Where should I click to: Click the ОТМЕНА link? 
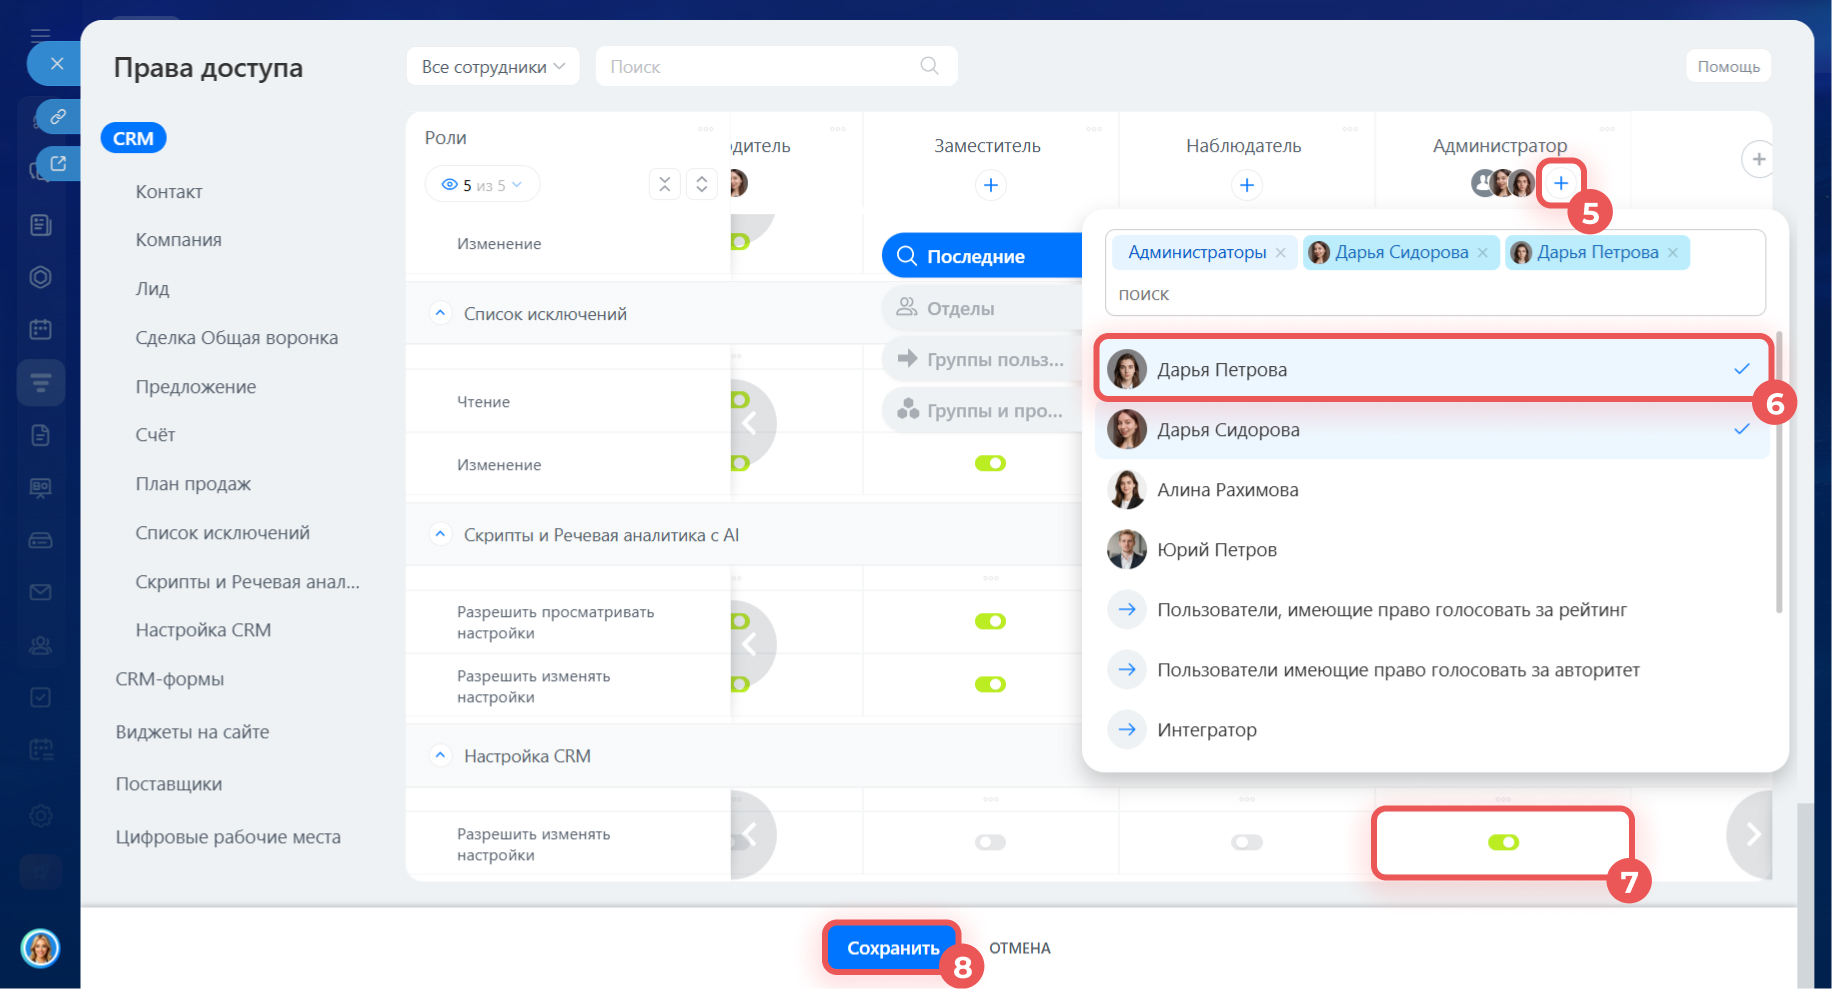click(1019, 948)
